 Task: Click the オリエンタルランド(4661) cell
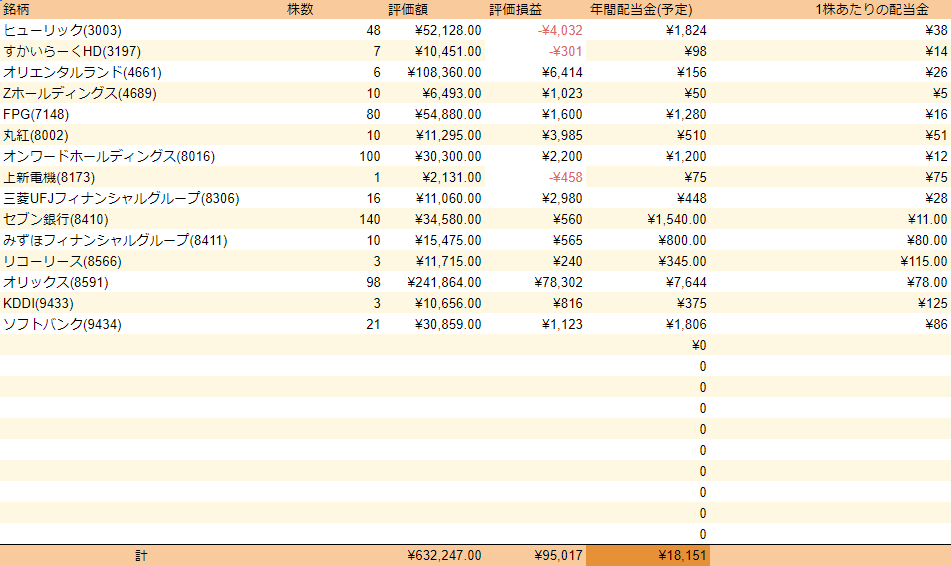click(x=82, y=72)
